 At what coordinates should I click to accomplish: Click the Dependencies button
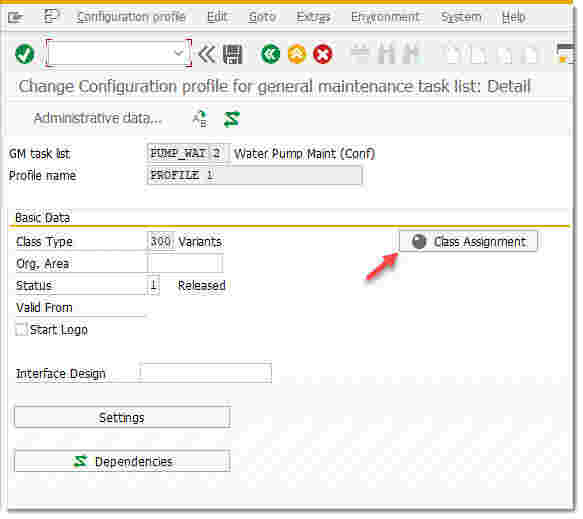[x=122, y=461]
